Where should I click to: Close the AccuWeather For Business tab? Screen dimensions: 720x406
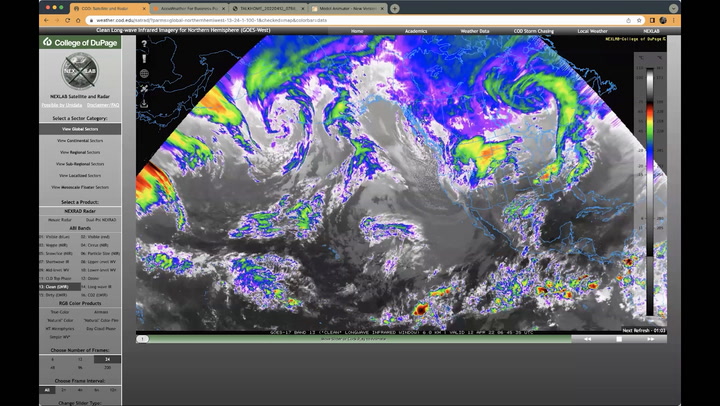point(224,8)
